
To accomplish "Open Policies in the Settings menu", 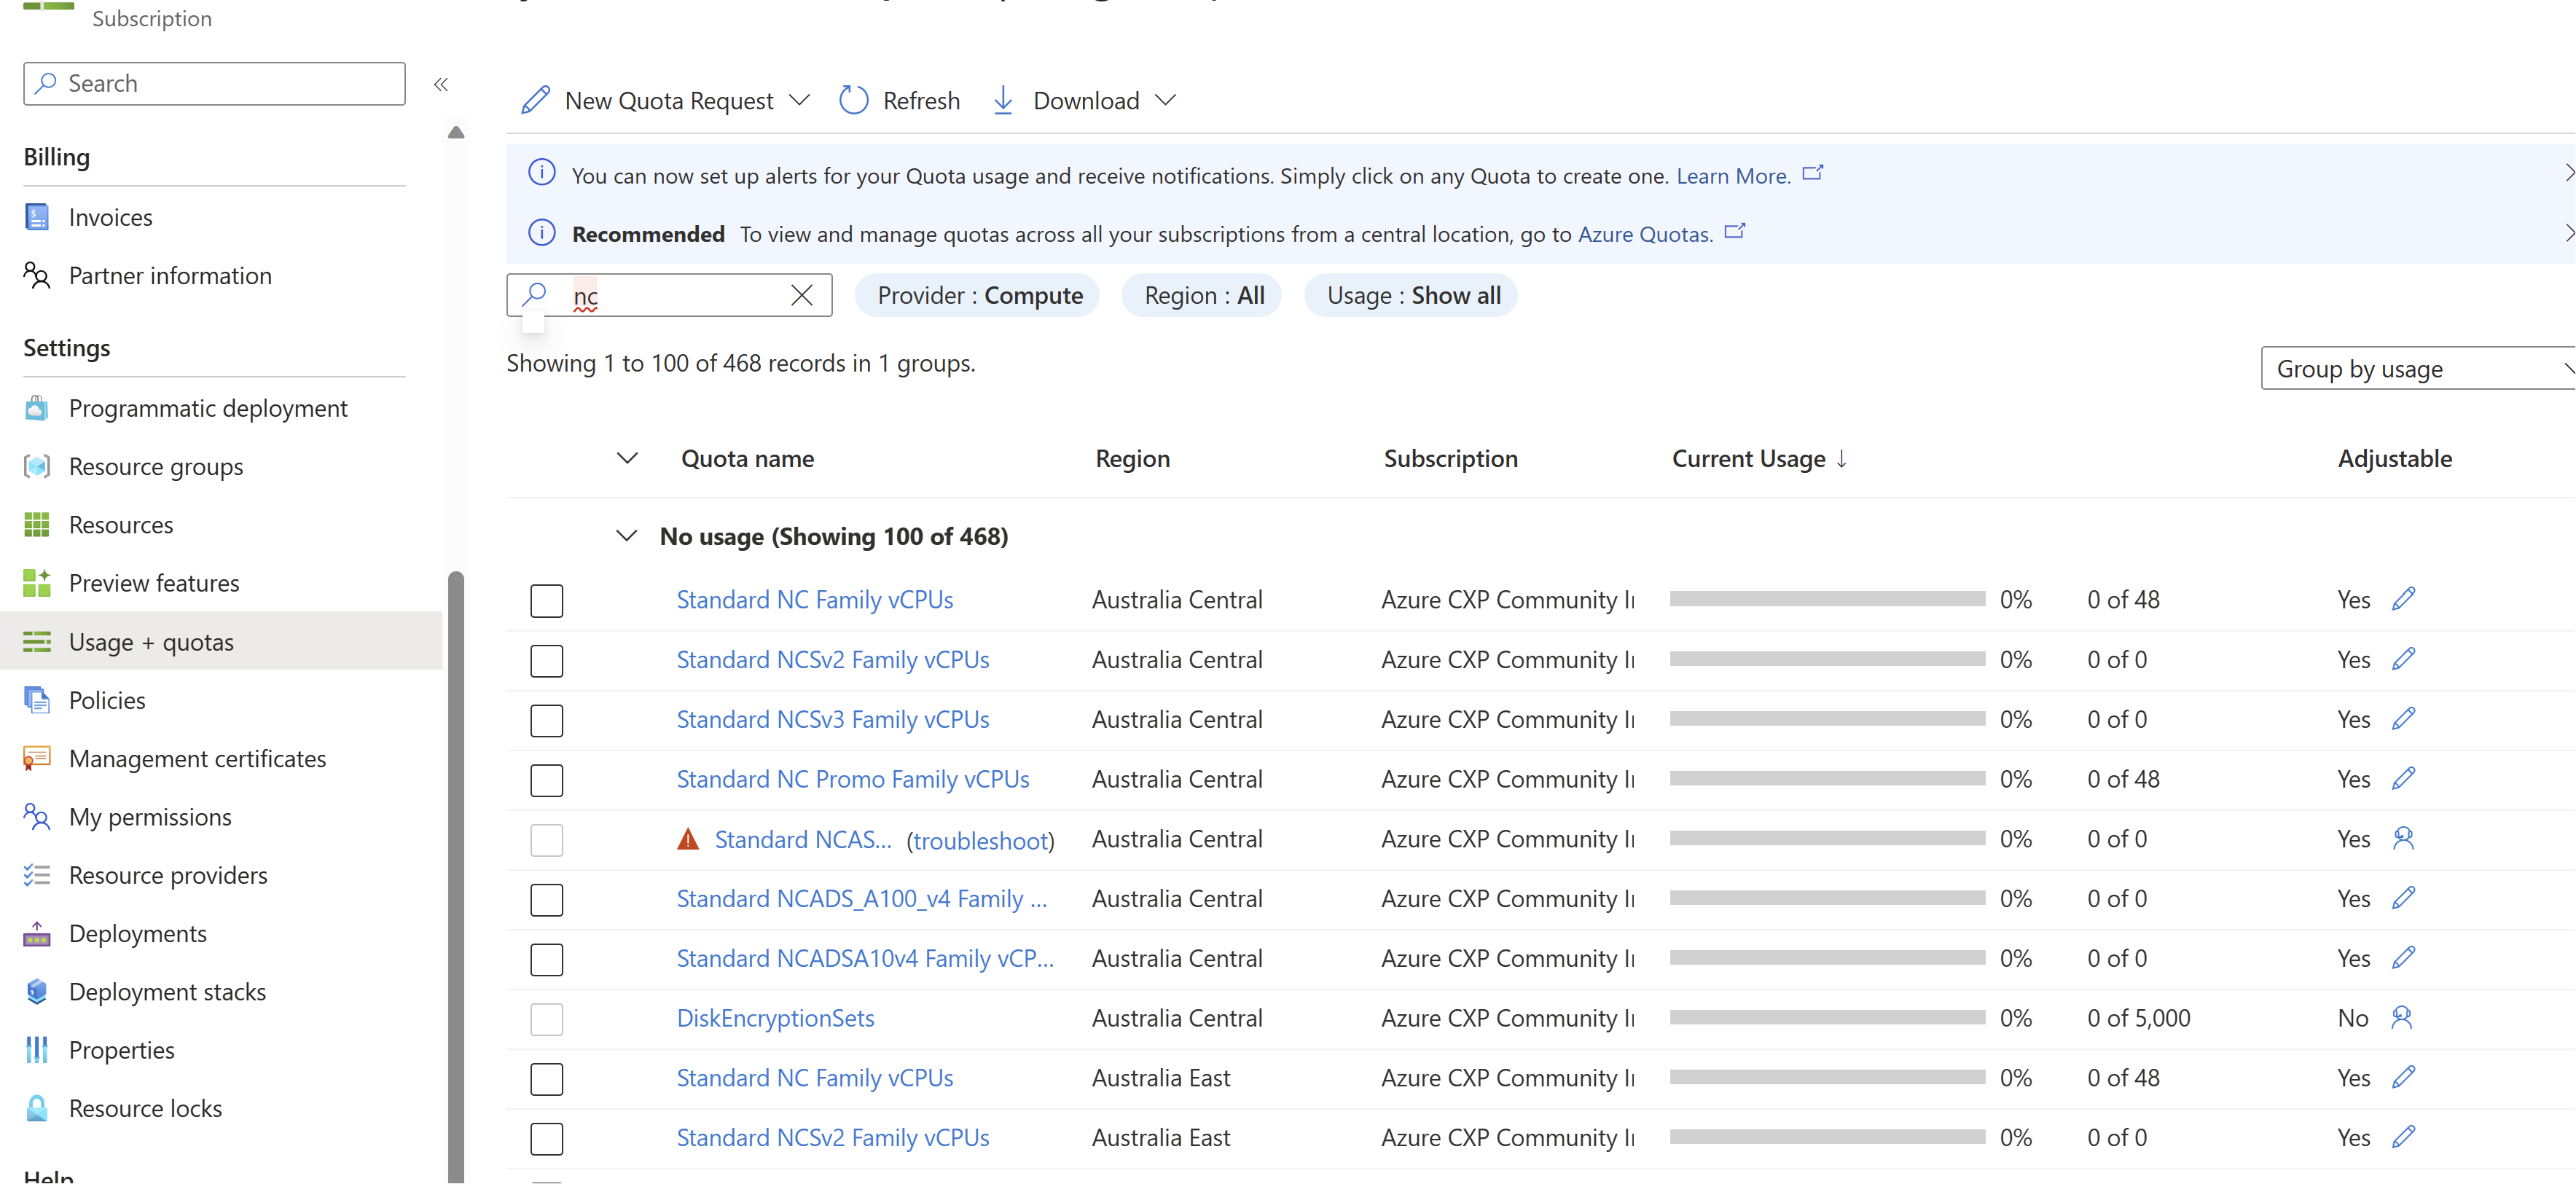I will pyautogui.click(x=107, y=700).
